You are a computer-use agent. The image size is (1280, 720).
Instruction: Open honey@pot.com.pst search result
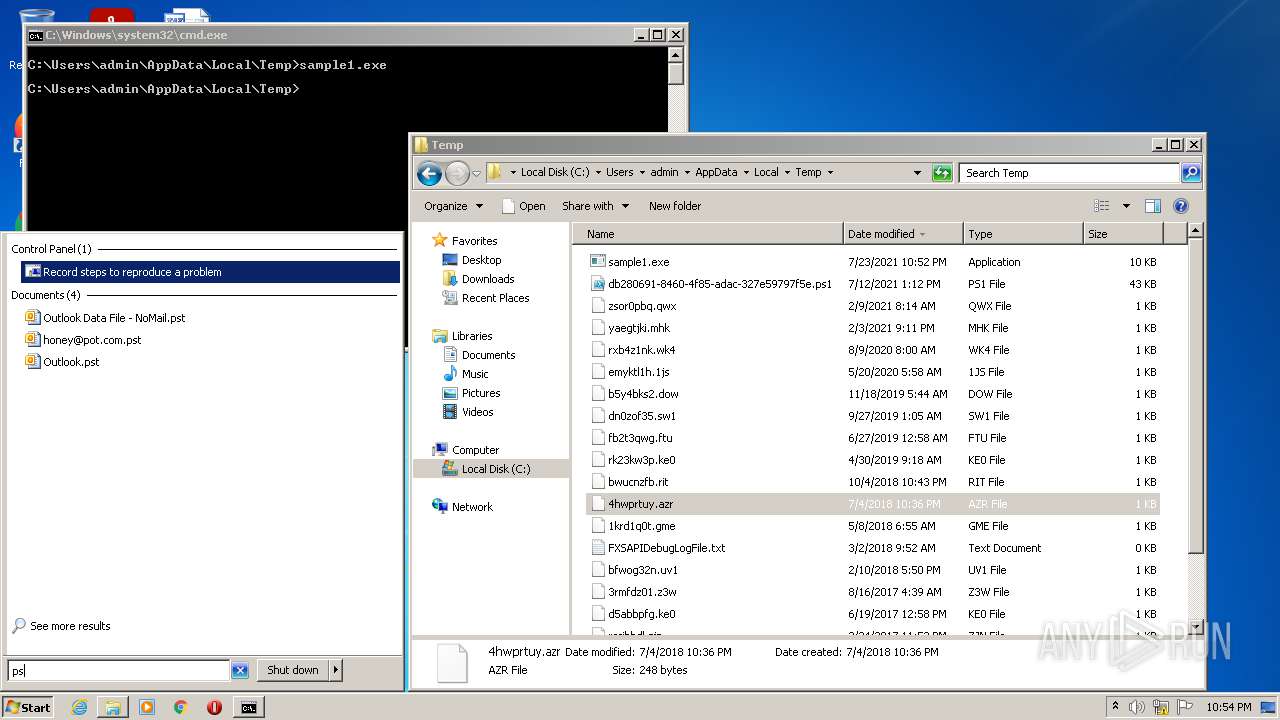pyautogui.click(x=92, y=340)
